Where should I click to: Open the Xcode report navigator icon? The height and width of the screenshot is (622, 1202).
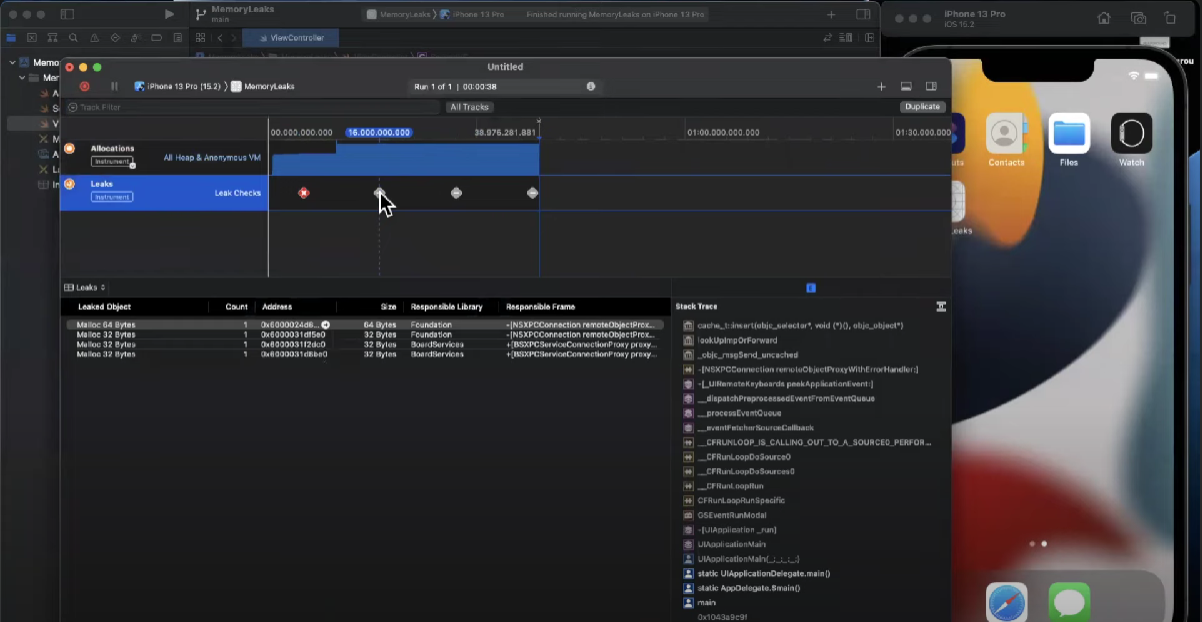177,37
